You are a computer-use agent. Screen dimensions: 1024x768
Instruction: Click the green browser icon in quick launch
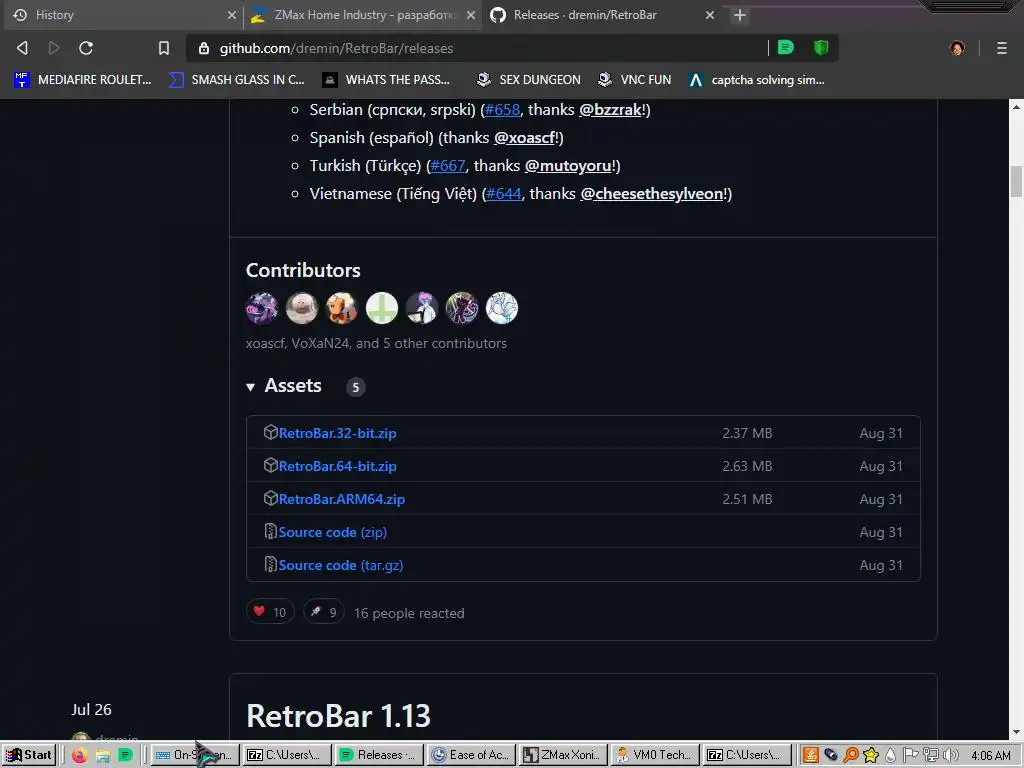tap(125, 755)
